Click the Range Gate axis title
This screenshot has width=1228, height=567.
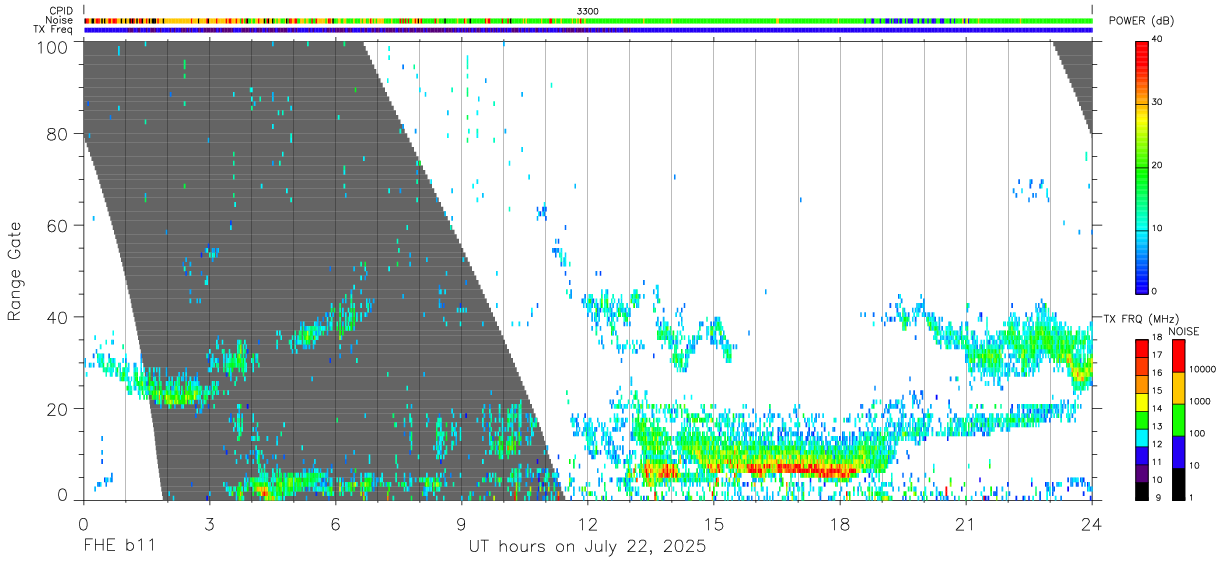pyautogui.click(x=16, y=271)
